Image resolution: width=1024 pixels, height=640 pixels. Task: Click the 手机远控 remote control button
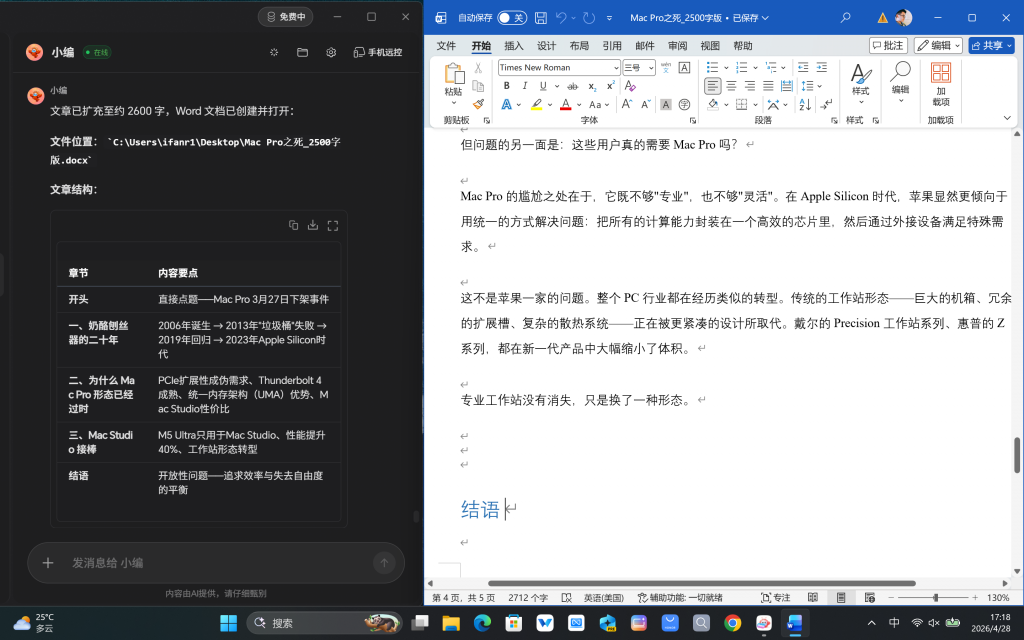click(x=378, y=52)
